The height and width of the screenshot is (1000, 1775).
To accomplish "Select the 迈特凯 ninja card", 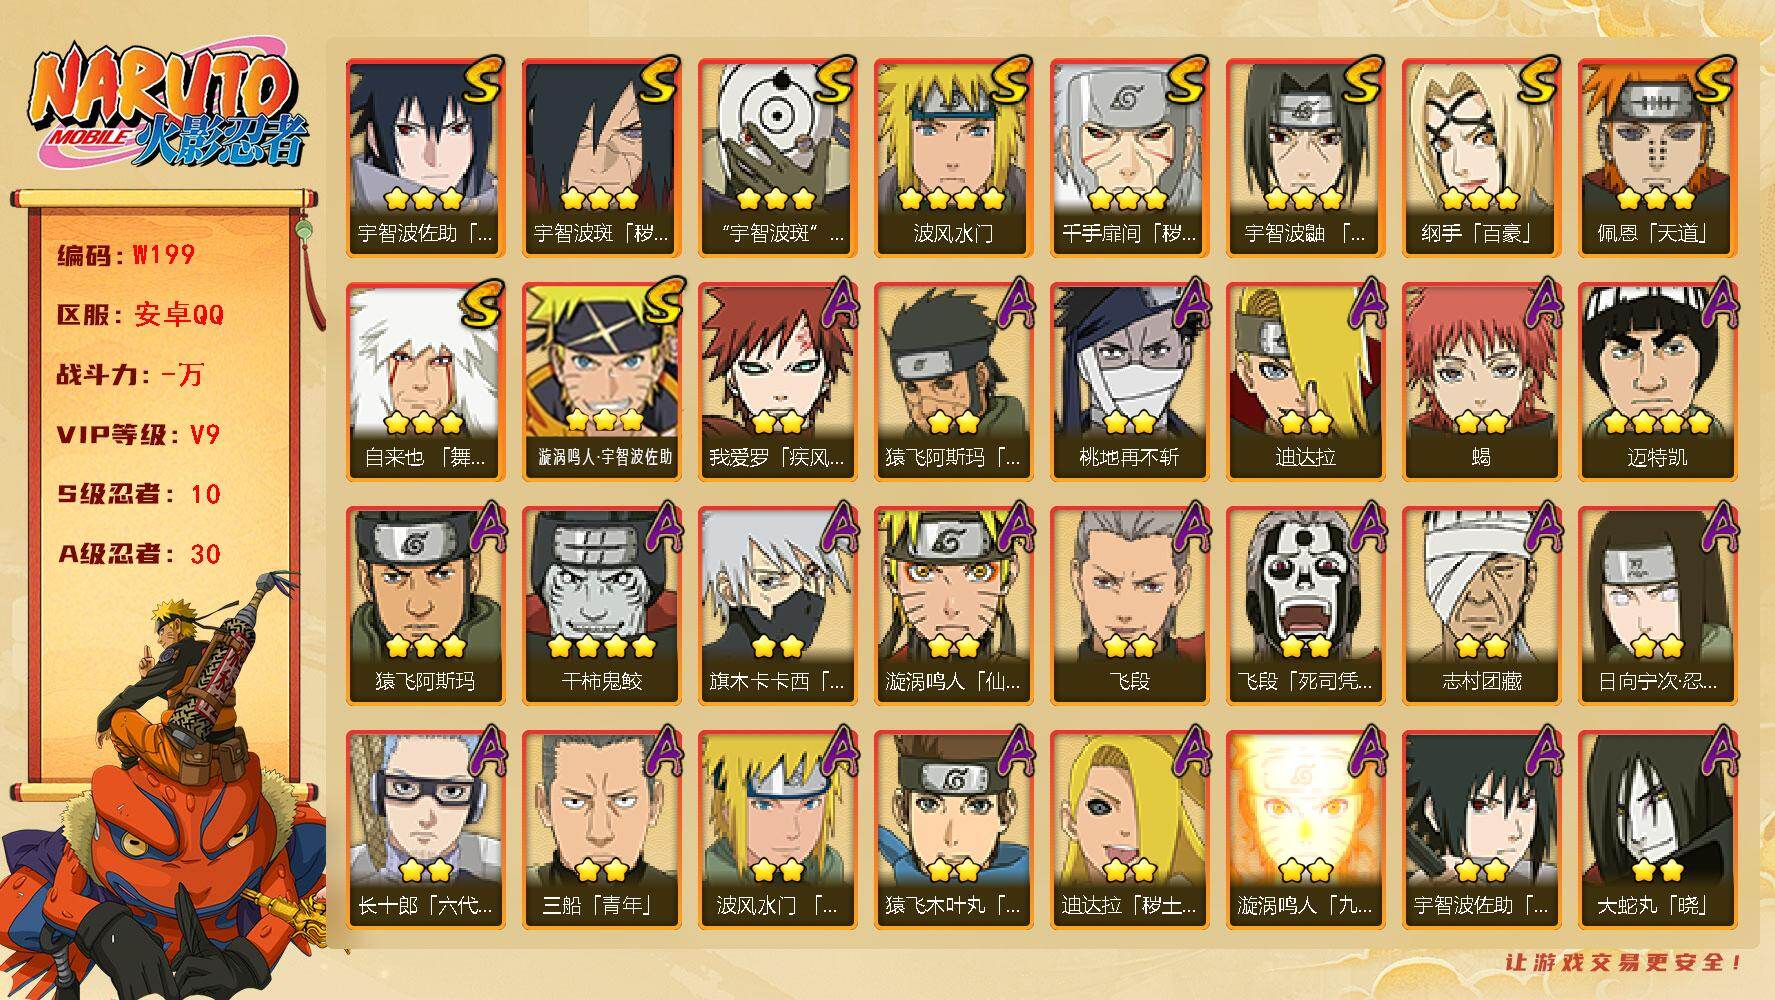I will point(1657,382).
